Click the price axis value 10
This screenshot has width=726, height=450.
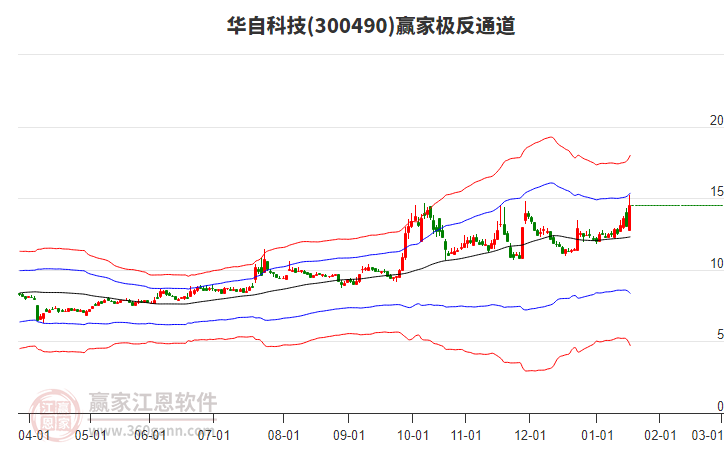716,263
